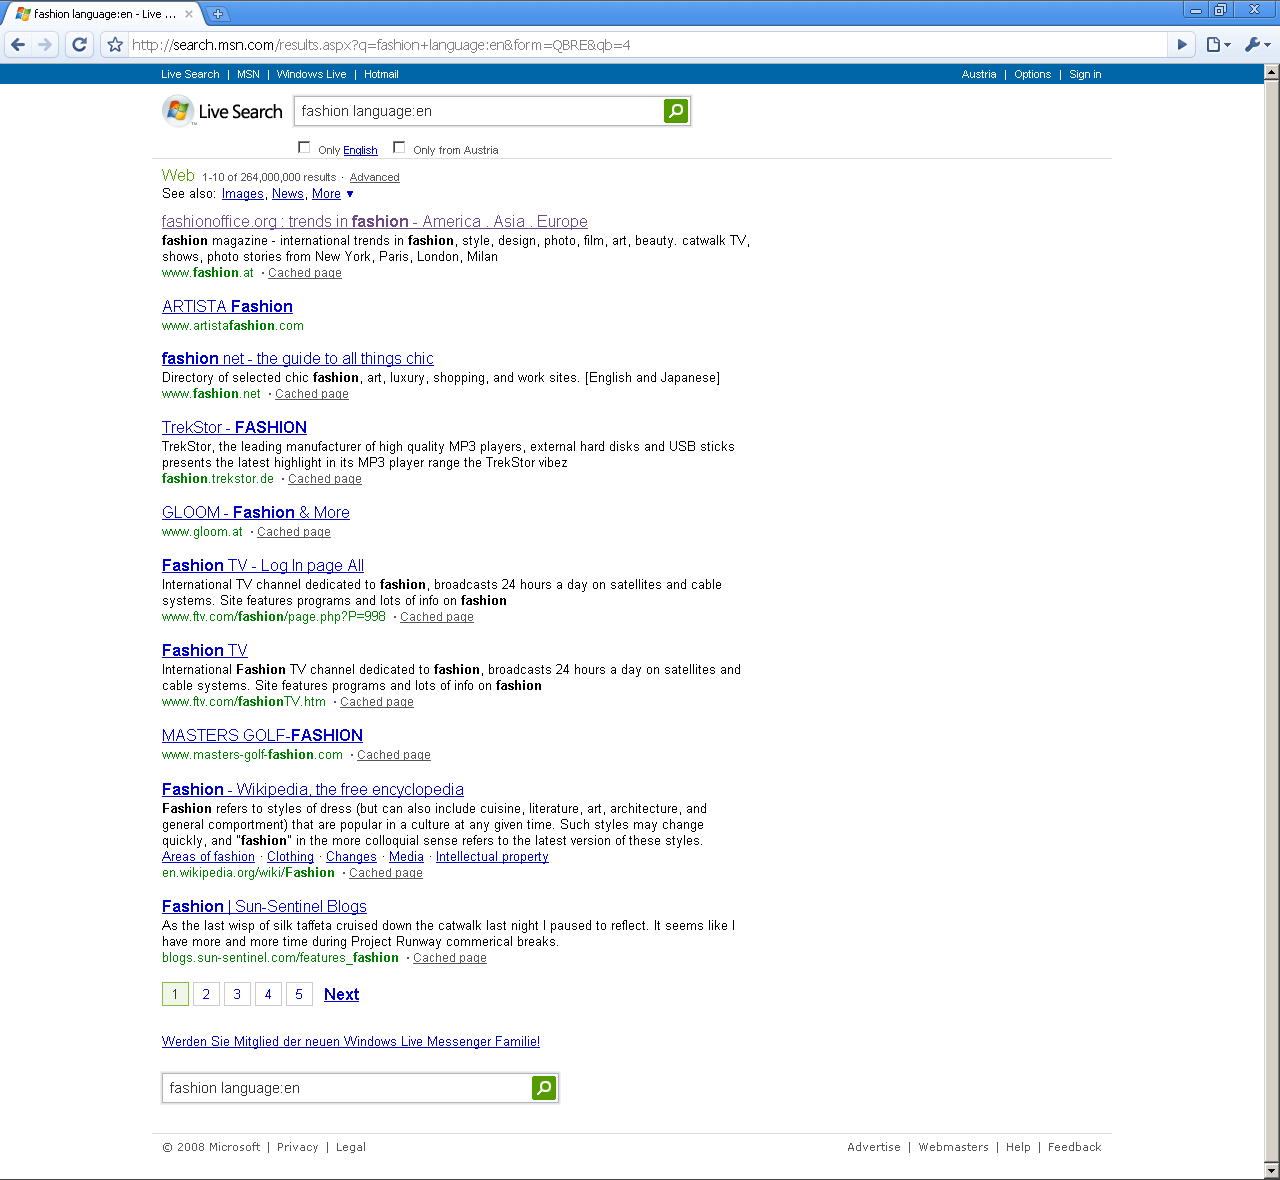Click the scrollbar down arrow
Screen dimensions: 1280x1180
click(1272, 1170)
